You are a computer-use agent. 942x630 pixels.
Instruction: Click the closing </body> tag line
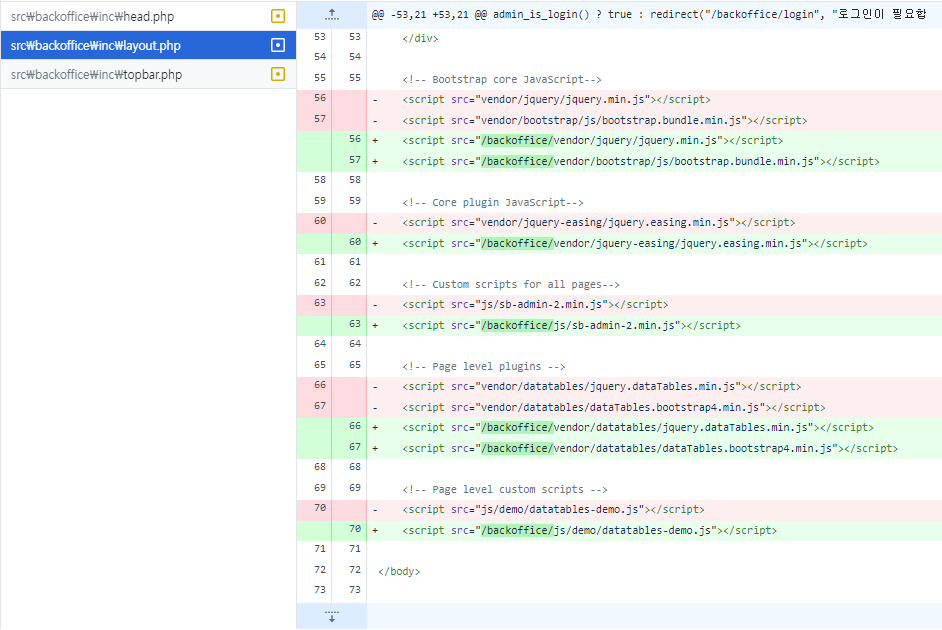(399, 571)
